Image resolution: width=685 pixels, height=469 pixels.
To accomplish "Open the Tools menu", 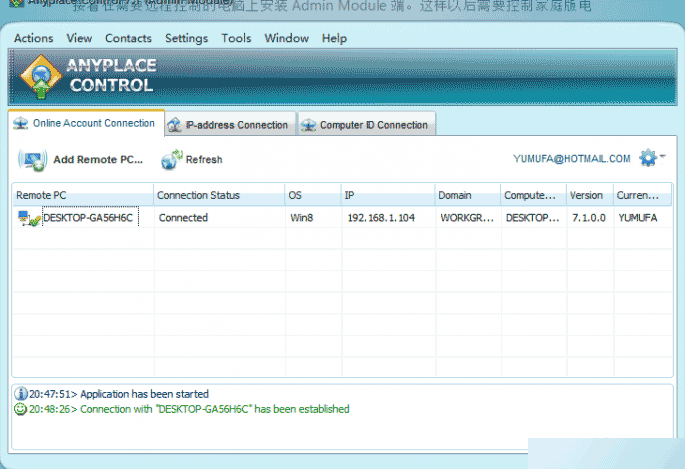I will pyautogui.click(x=236, y=38).
